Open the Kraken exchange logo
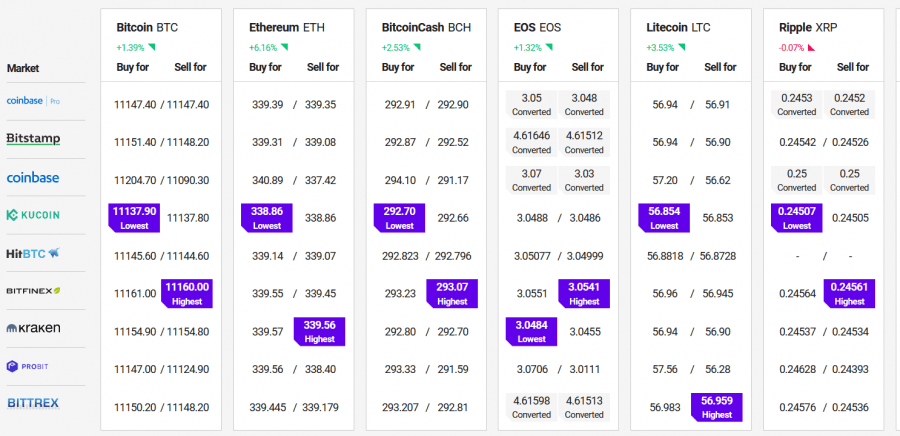The image size is (900, 436). 33,328
